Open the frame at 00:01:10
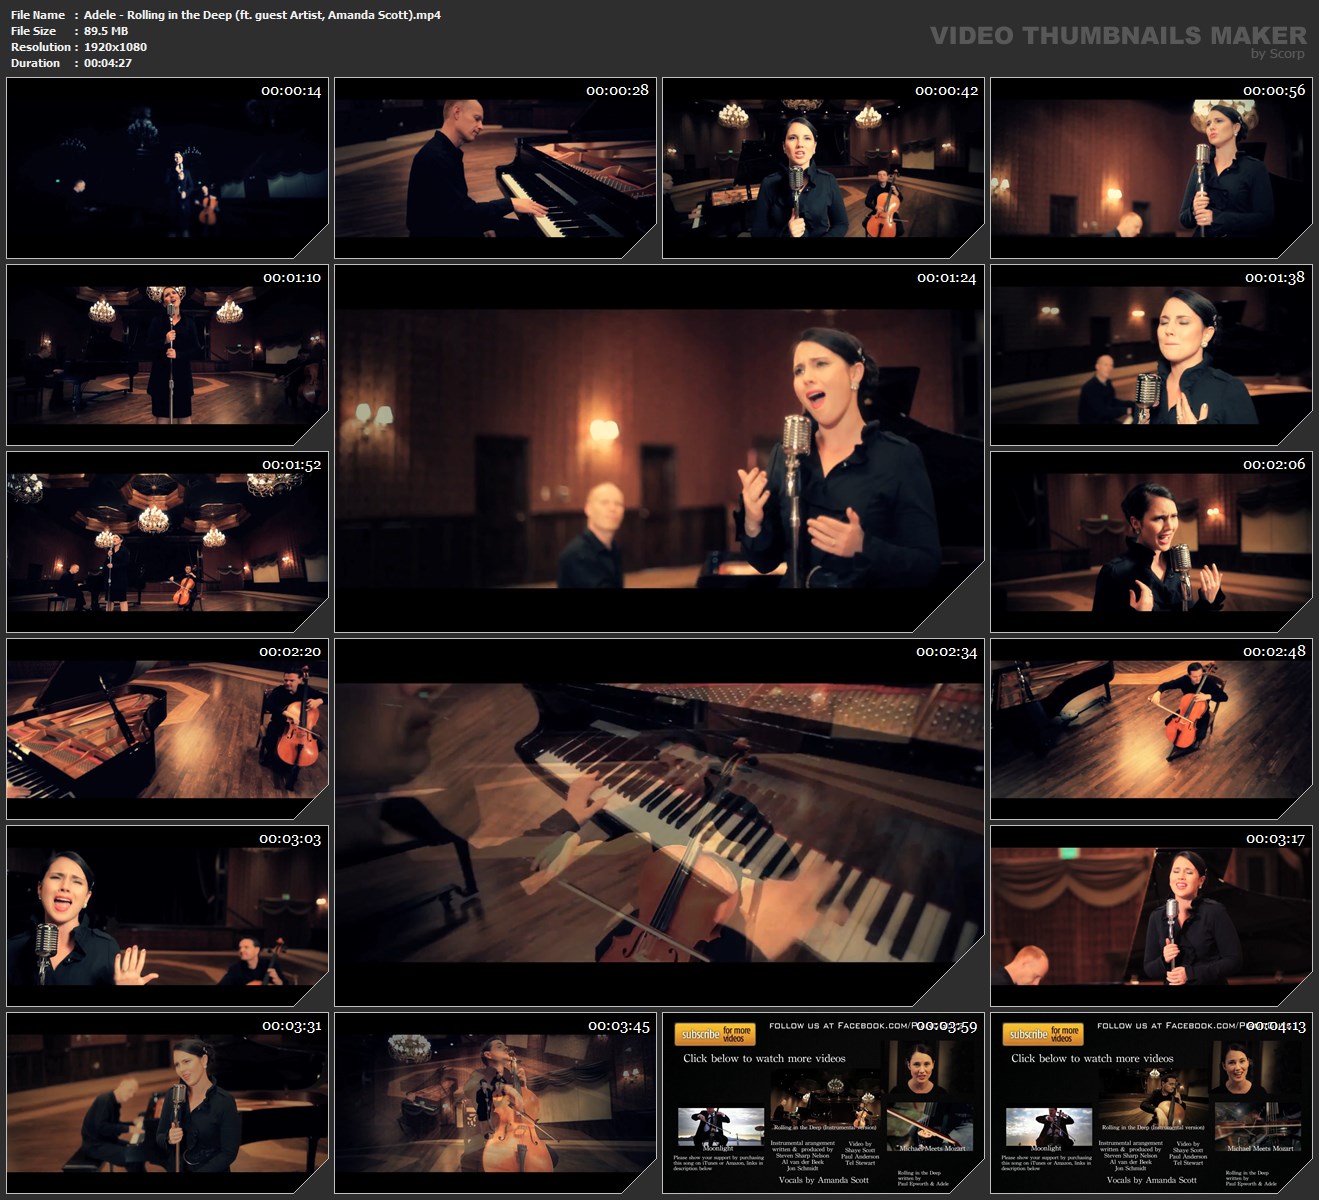 click(167, 355)
